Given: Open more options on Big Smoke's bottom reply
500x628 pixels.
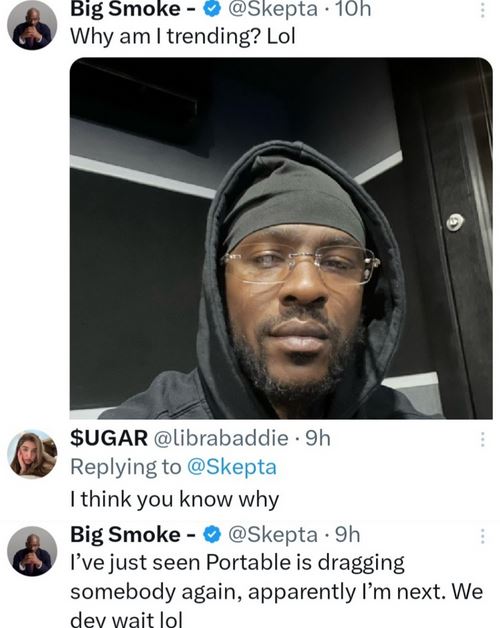Looking at the screenshot, I should coord(483,536).
